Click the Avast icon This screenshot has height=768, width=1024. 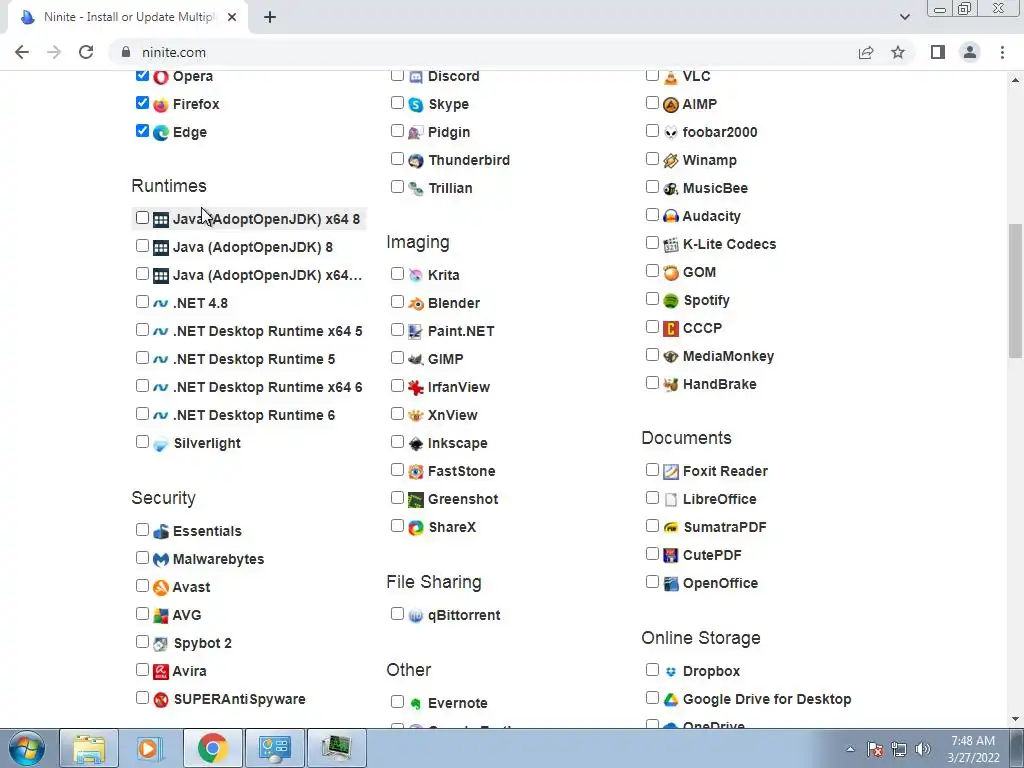tap(161, 587)
